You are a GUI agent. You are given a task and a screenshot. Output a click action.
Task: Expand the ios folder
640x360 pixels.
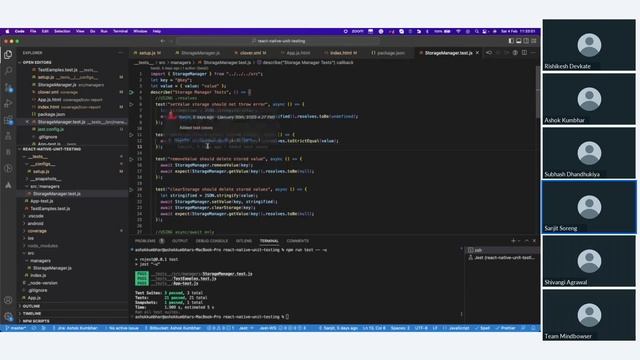[30, 238]
